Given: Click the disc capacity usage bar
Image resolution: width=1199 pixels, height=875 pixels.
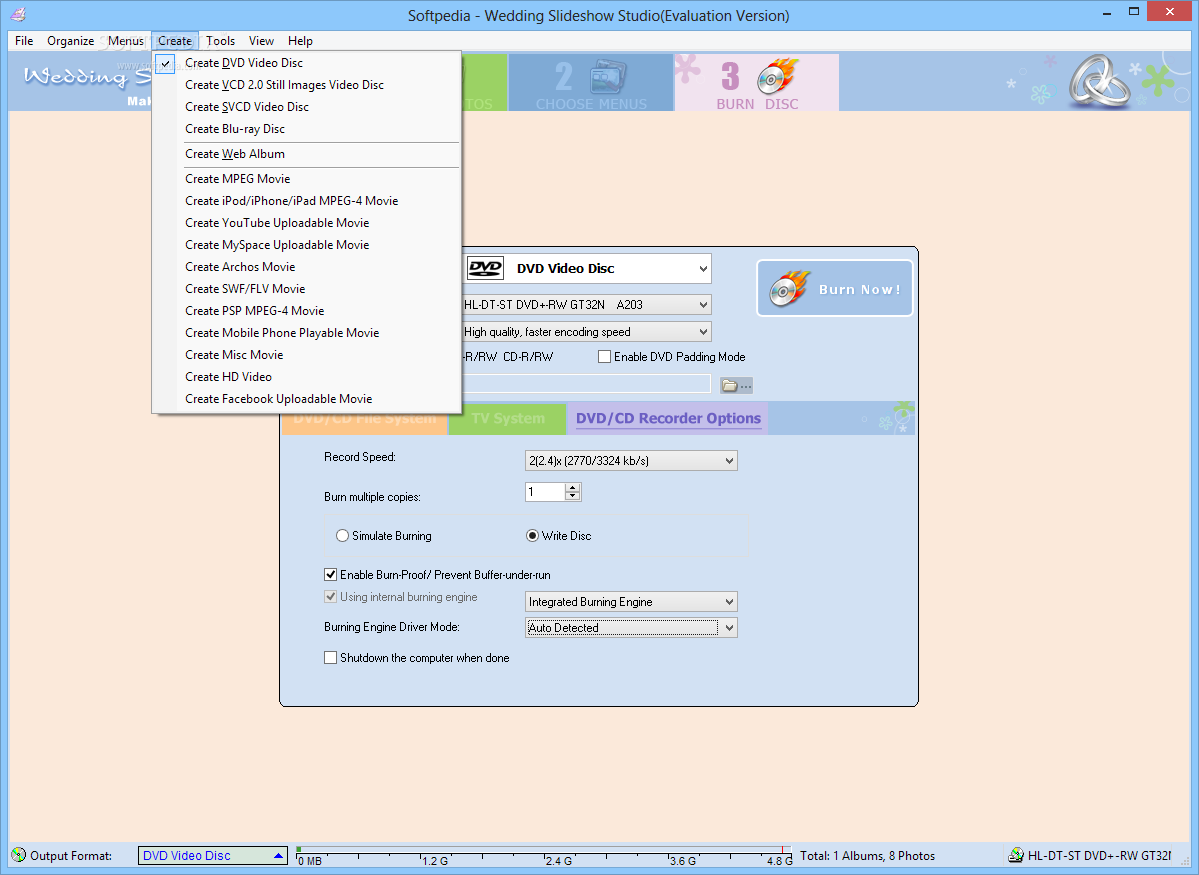Looking at the screenshot, I should [x=544, y=856].
